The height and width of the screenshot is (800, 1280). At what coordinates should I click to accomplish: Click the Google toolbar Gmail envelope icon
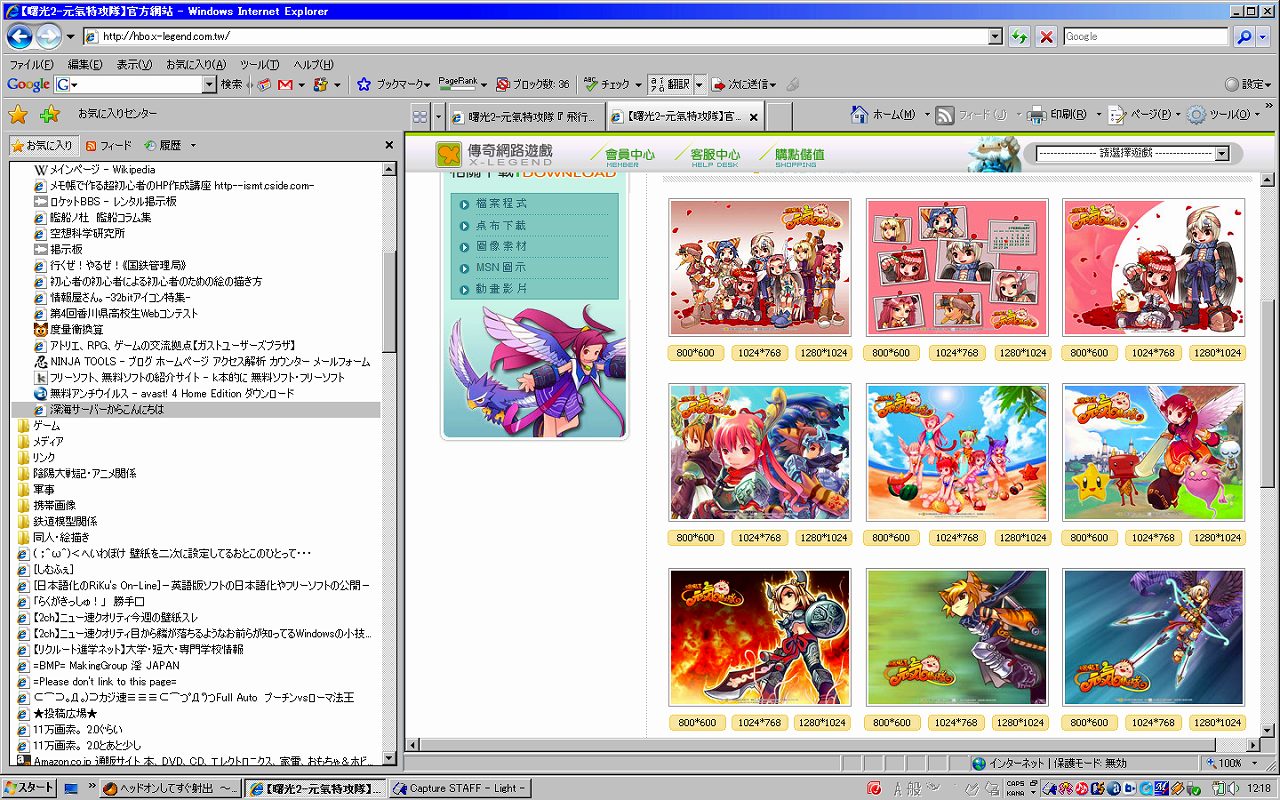[x=284, y=85]
